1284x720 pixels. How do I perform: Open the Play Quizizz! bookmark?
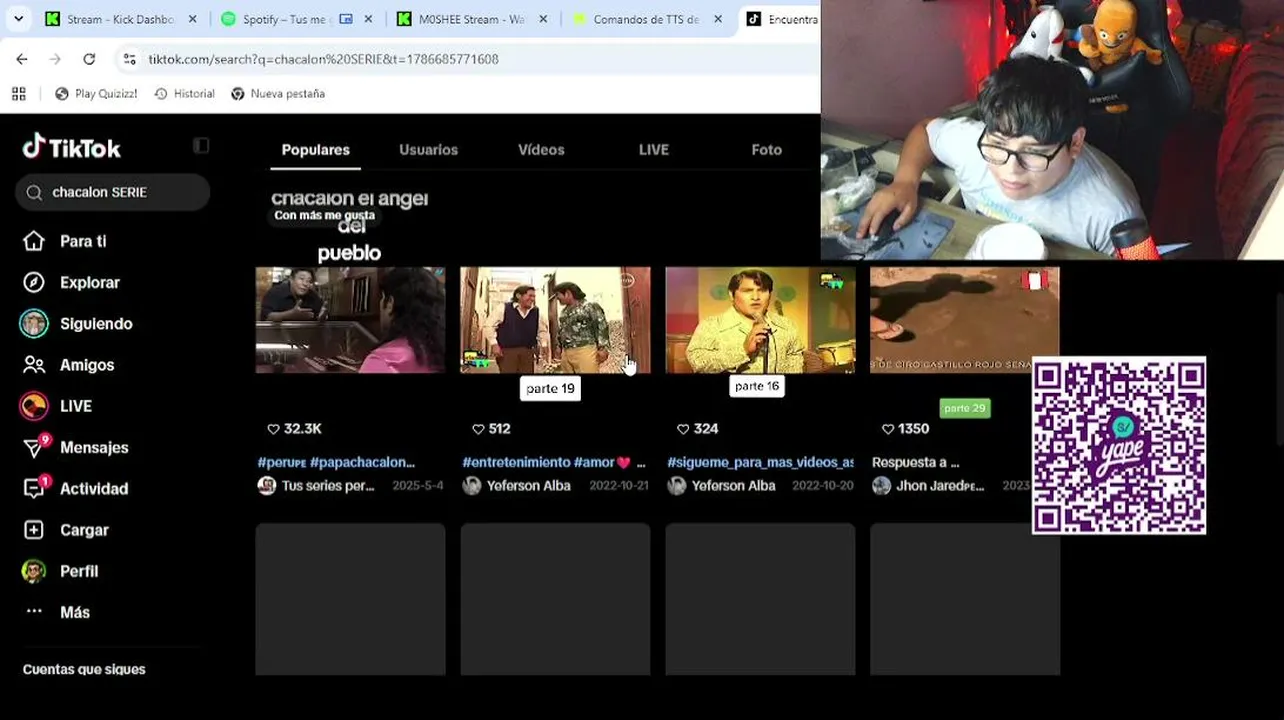coord(96,93)
